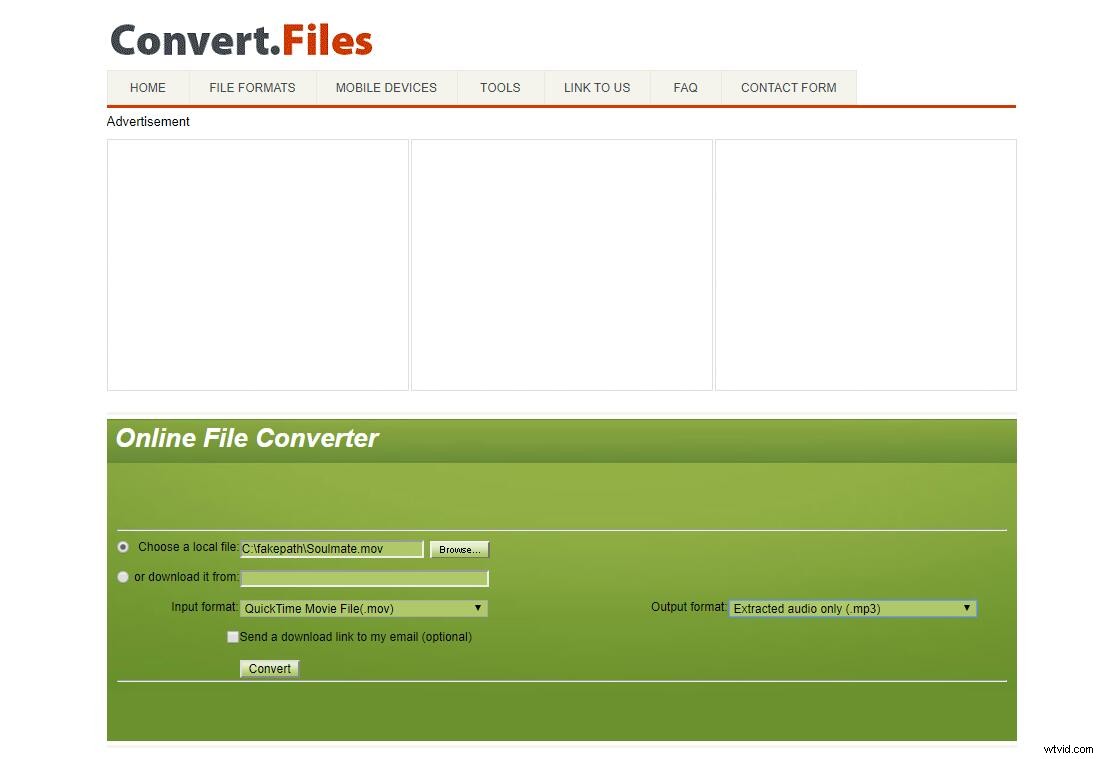The height and width of the screenshot is (759, 1114).
Task: Click the Extracted audio only dropdown arrow
Action: (x=965, y=608)
